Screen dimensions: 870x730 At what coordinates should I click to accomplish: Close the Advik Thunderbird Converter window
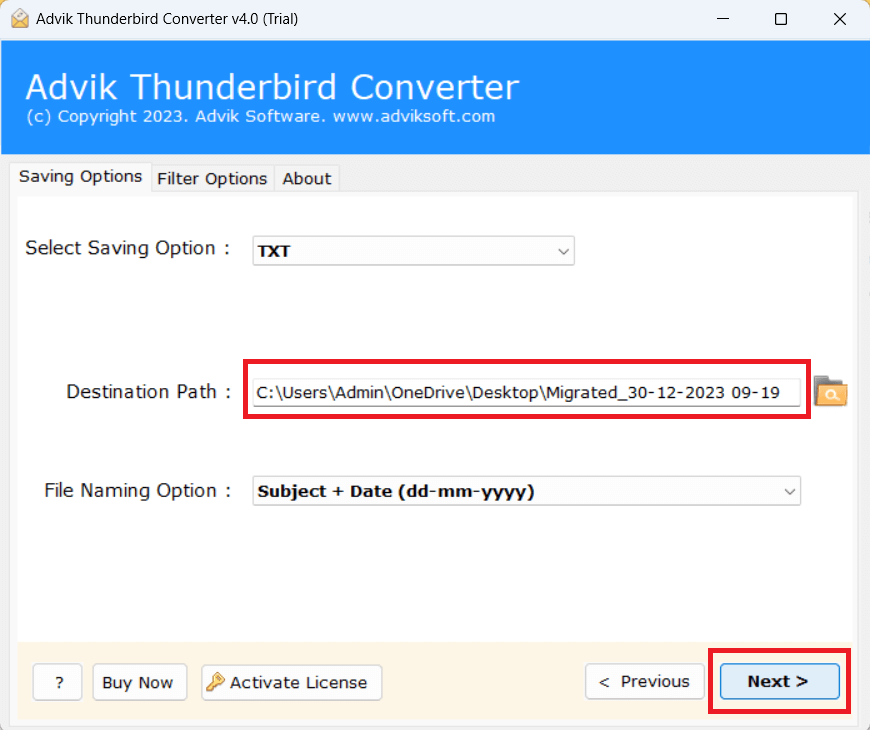tap(839, 19)
